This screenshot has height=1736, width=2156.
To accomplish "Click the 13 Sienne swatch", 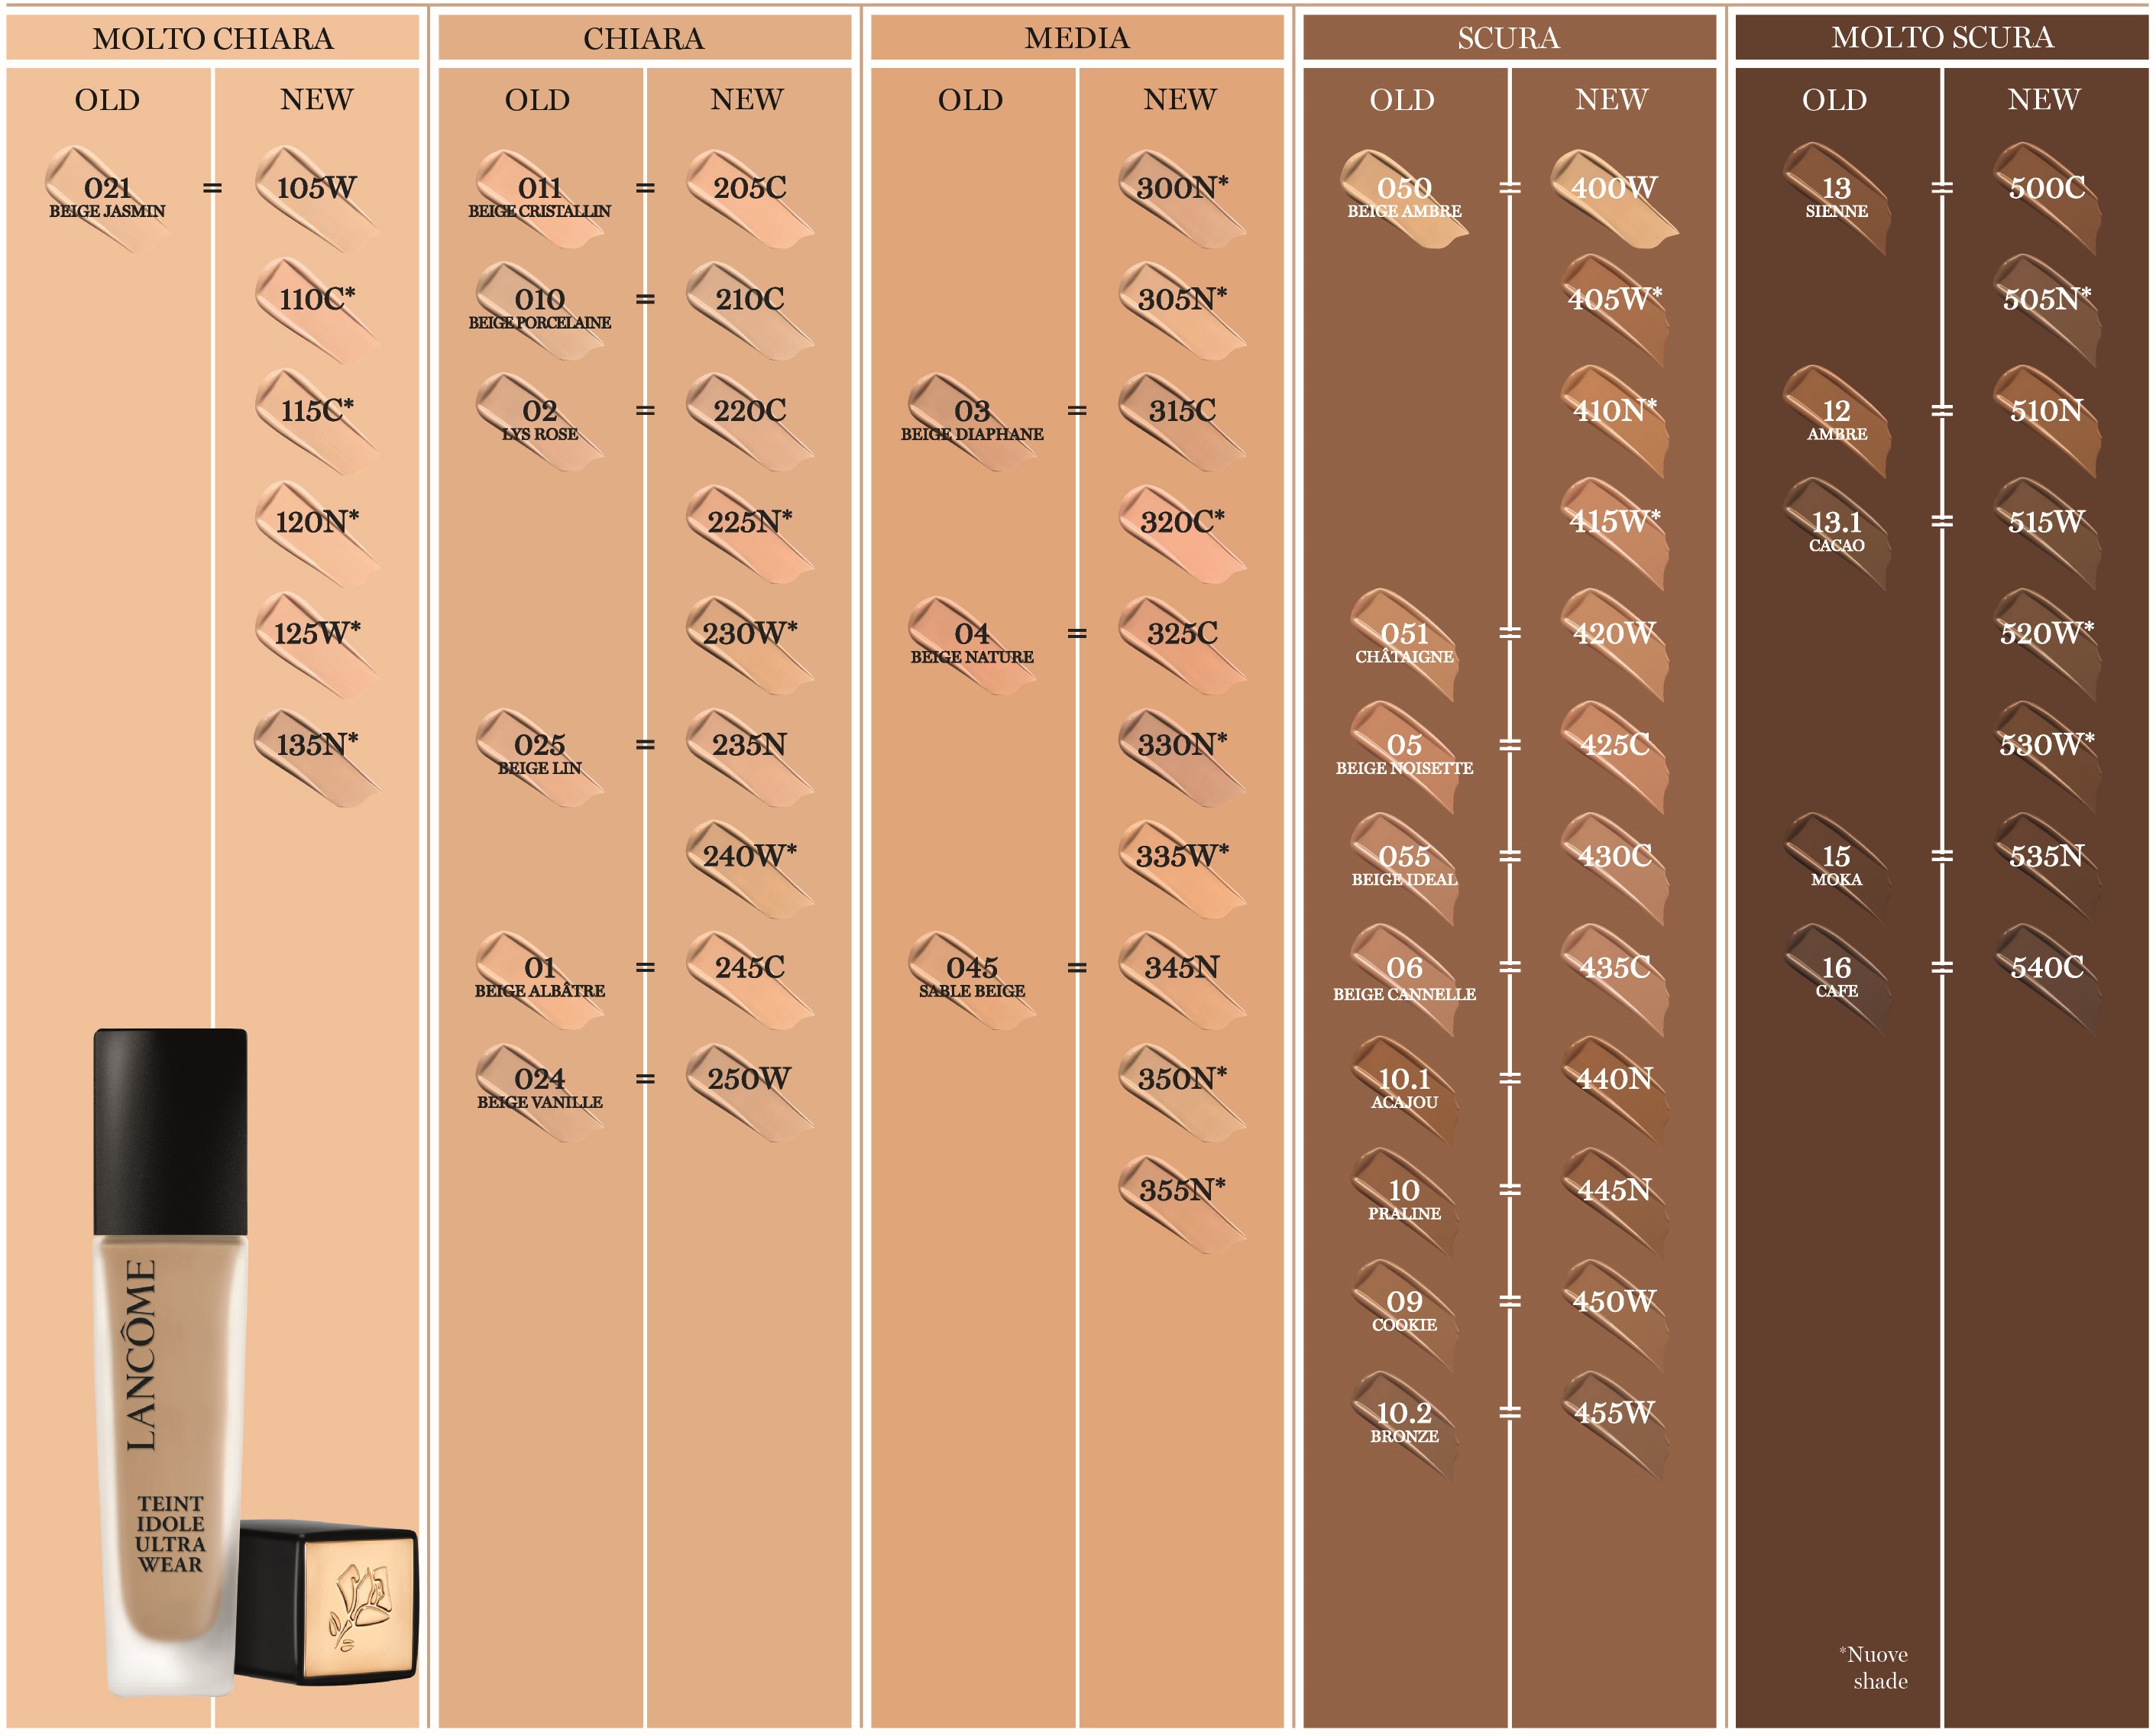I will point(1837,198).
